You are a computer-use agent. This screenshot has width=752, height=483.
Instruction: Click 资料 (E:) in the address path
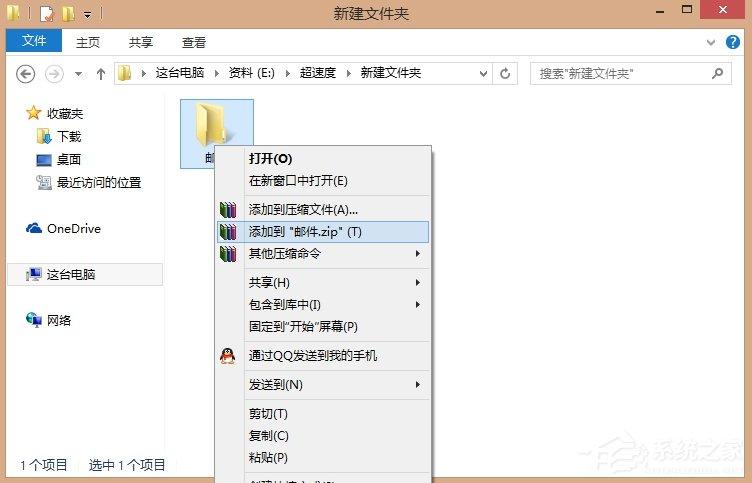pyautogui.click(x=251, y=73)
